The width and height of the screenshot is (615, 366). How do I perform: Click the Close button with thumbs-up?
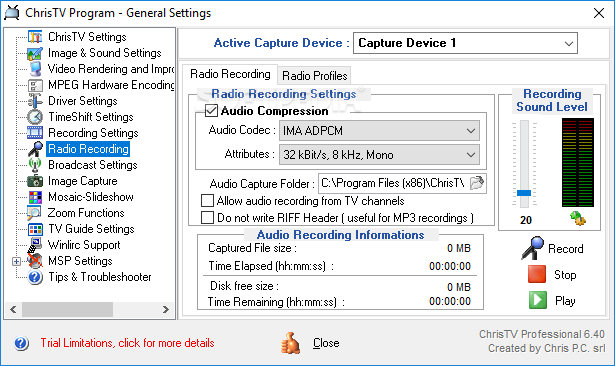pos(310,343)
